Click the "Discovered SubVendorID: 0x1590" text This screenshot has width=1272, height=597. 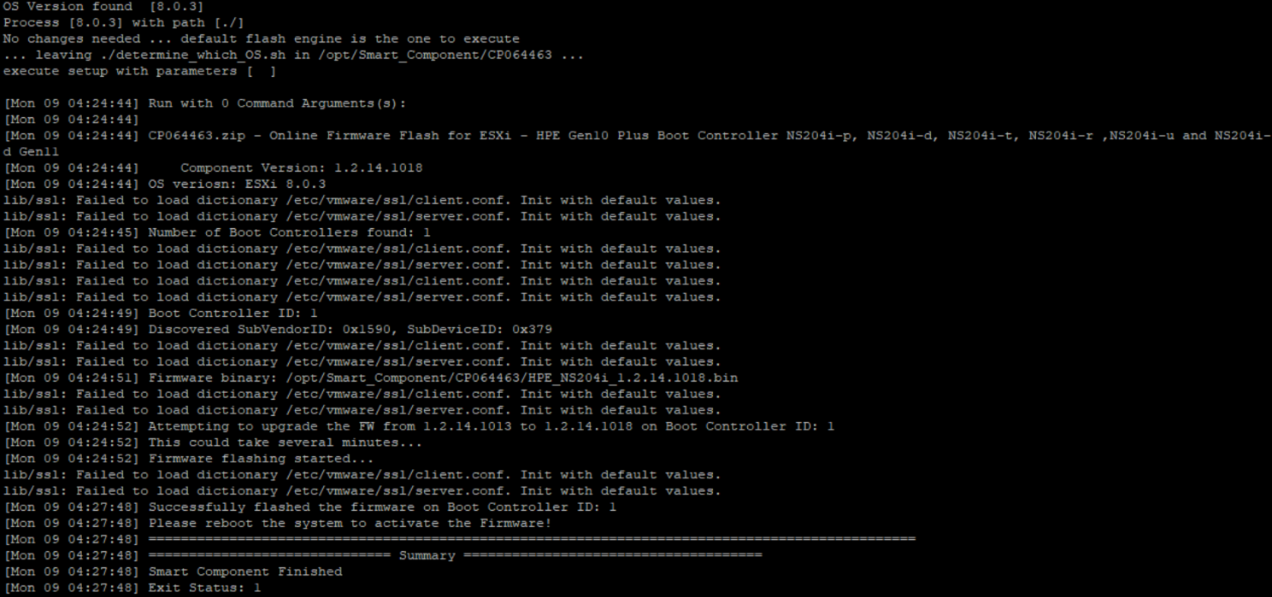click(262, 329)
